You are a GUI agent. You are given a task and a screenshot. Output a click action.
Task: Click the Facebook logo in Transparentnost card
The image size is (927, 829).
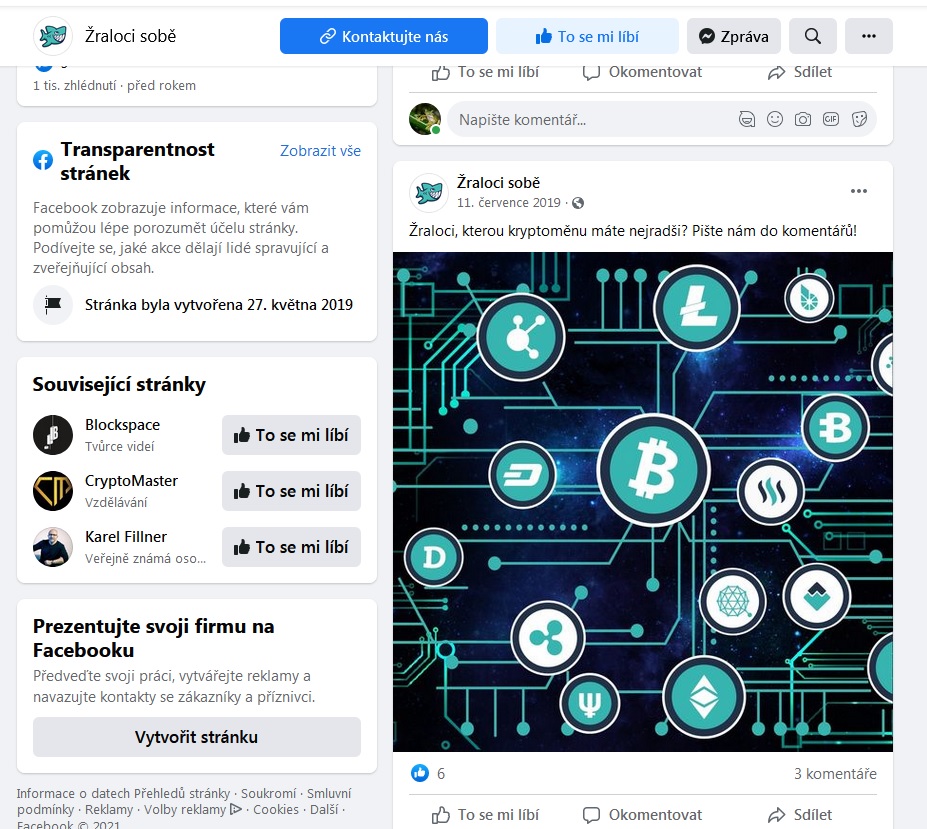pyautogui.click(x=43, y=160)
